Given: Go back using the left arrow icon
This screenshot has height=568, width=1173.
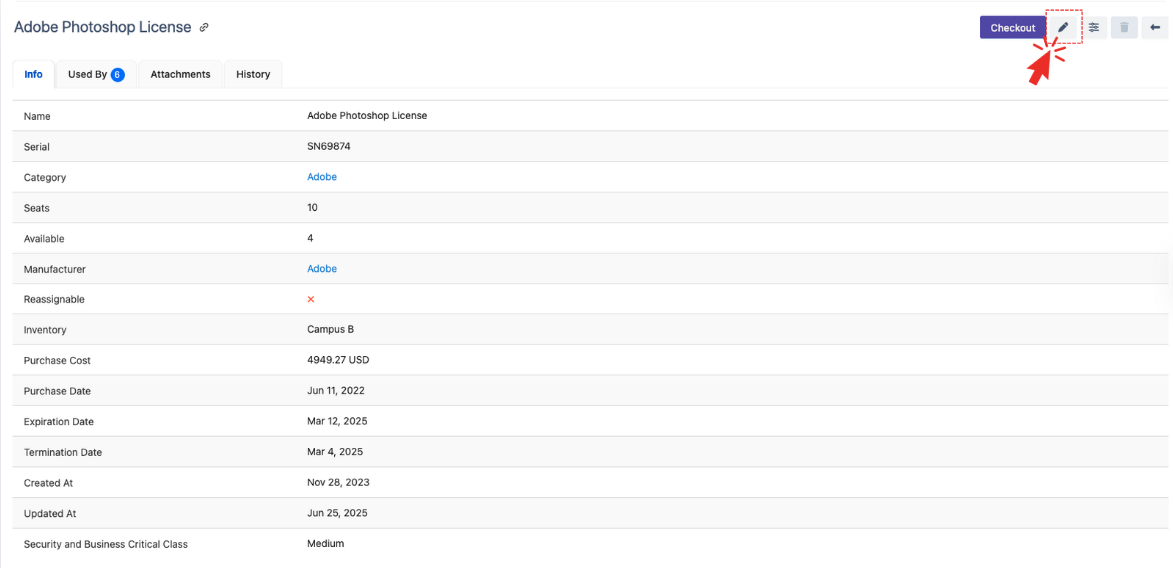Looking at the screenshot, I should pos(1155,28).
